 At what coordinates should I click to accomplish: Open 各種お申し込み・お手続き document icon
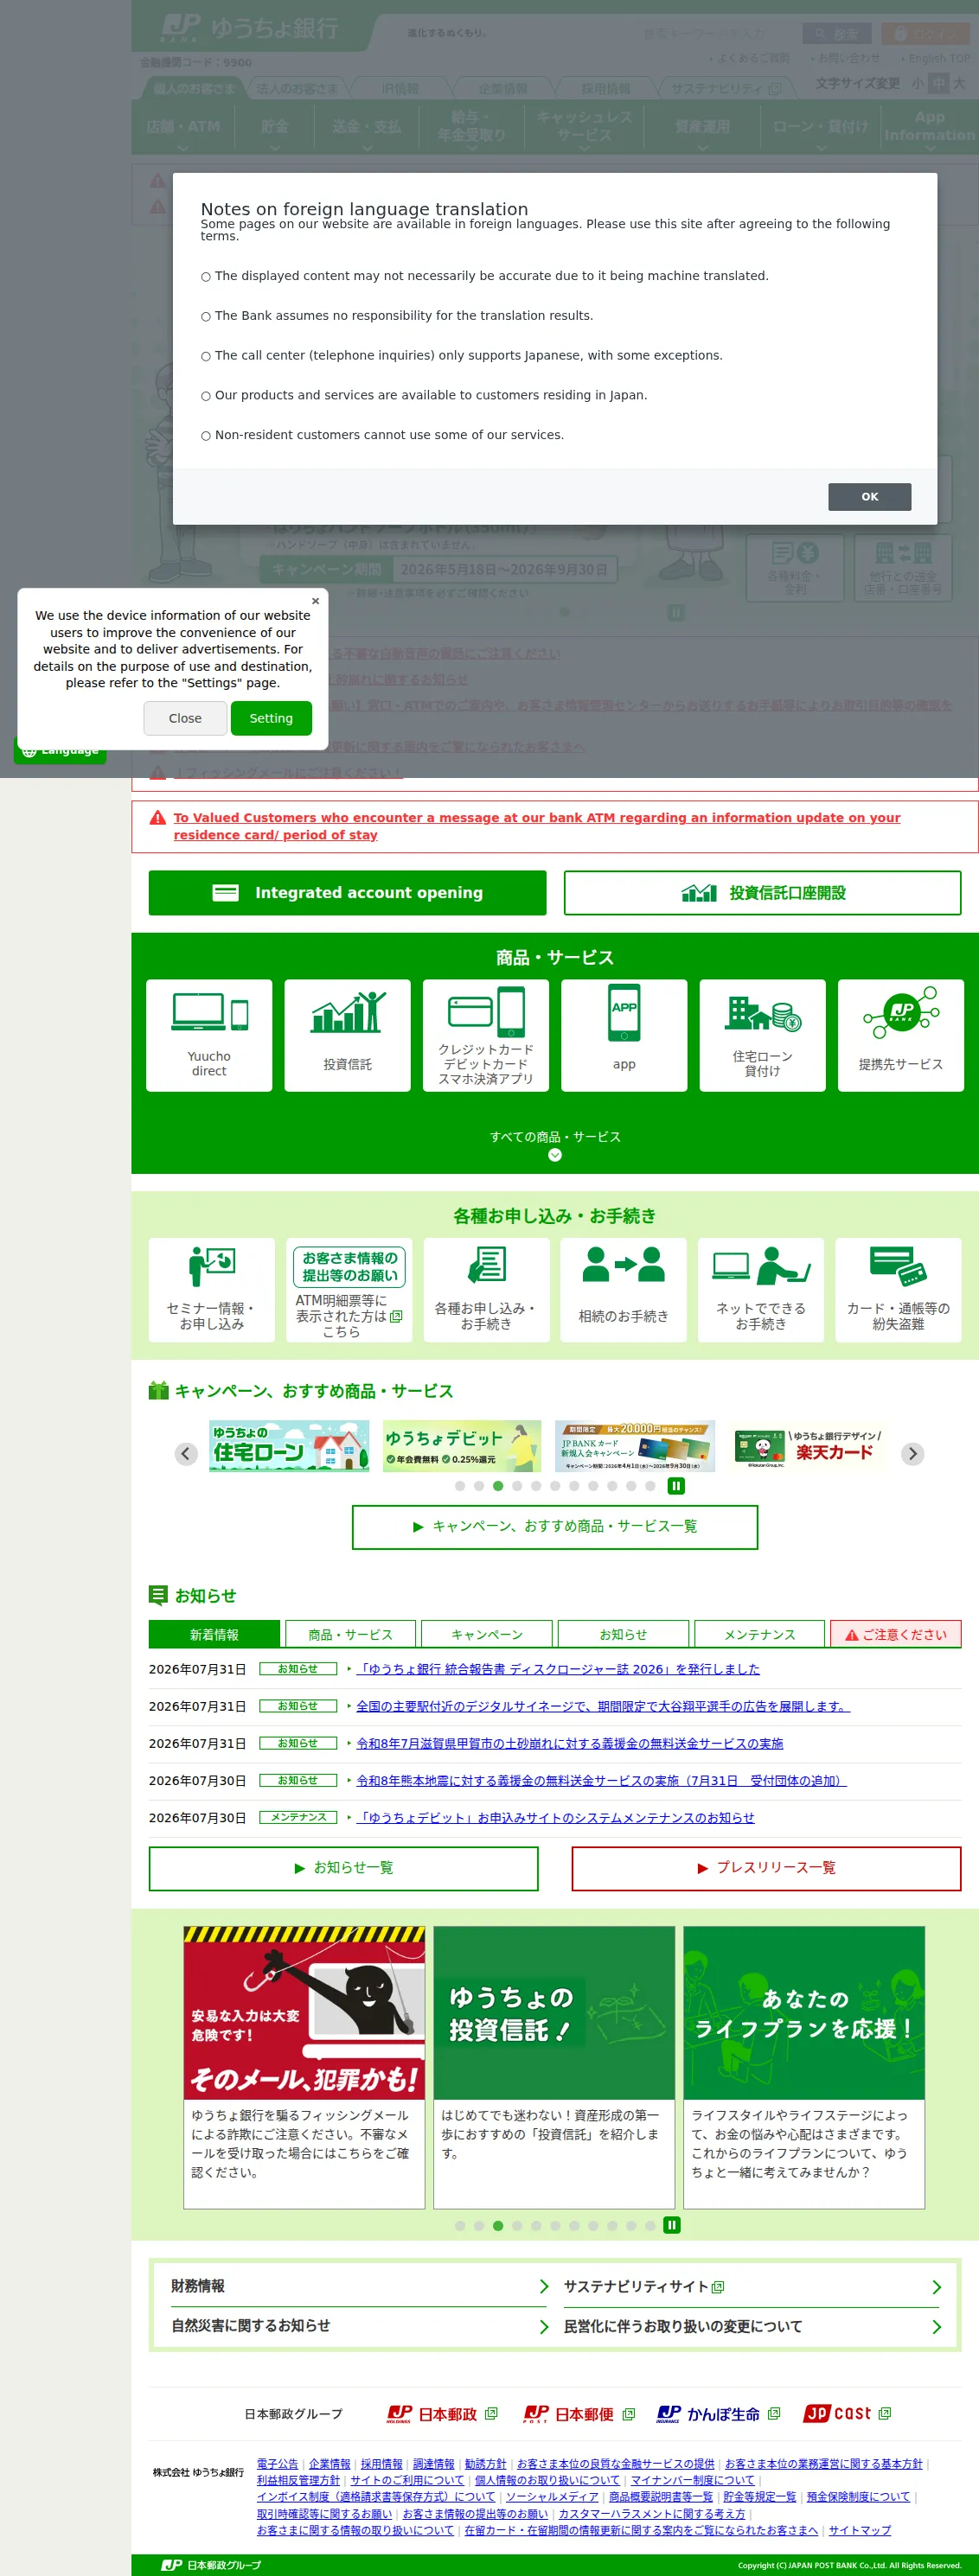(486, 1290)
